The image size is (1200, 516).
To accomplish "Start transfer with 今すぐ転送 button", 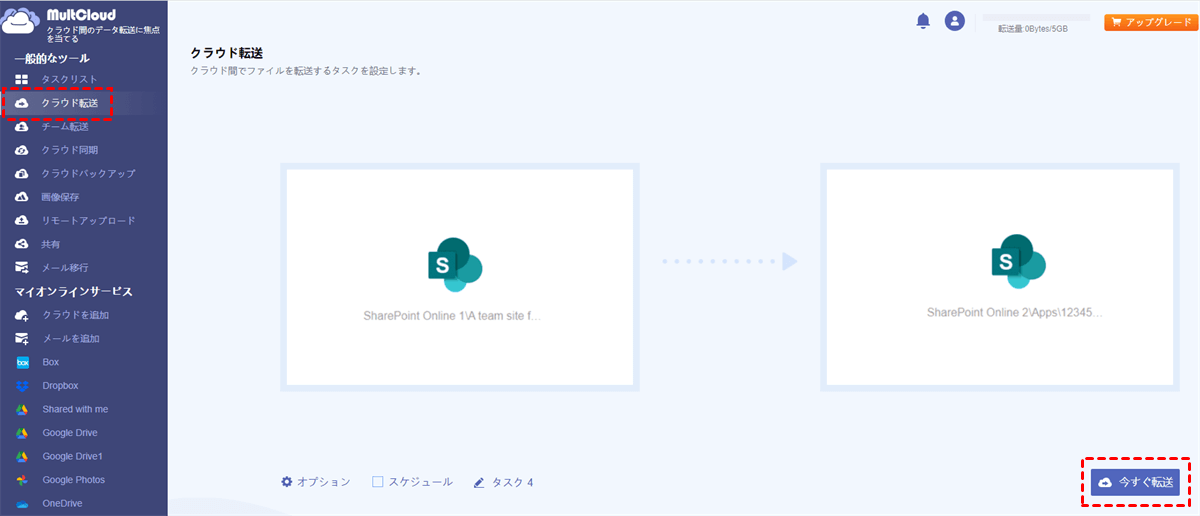I will coord(1135,482).
